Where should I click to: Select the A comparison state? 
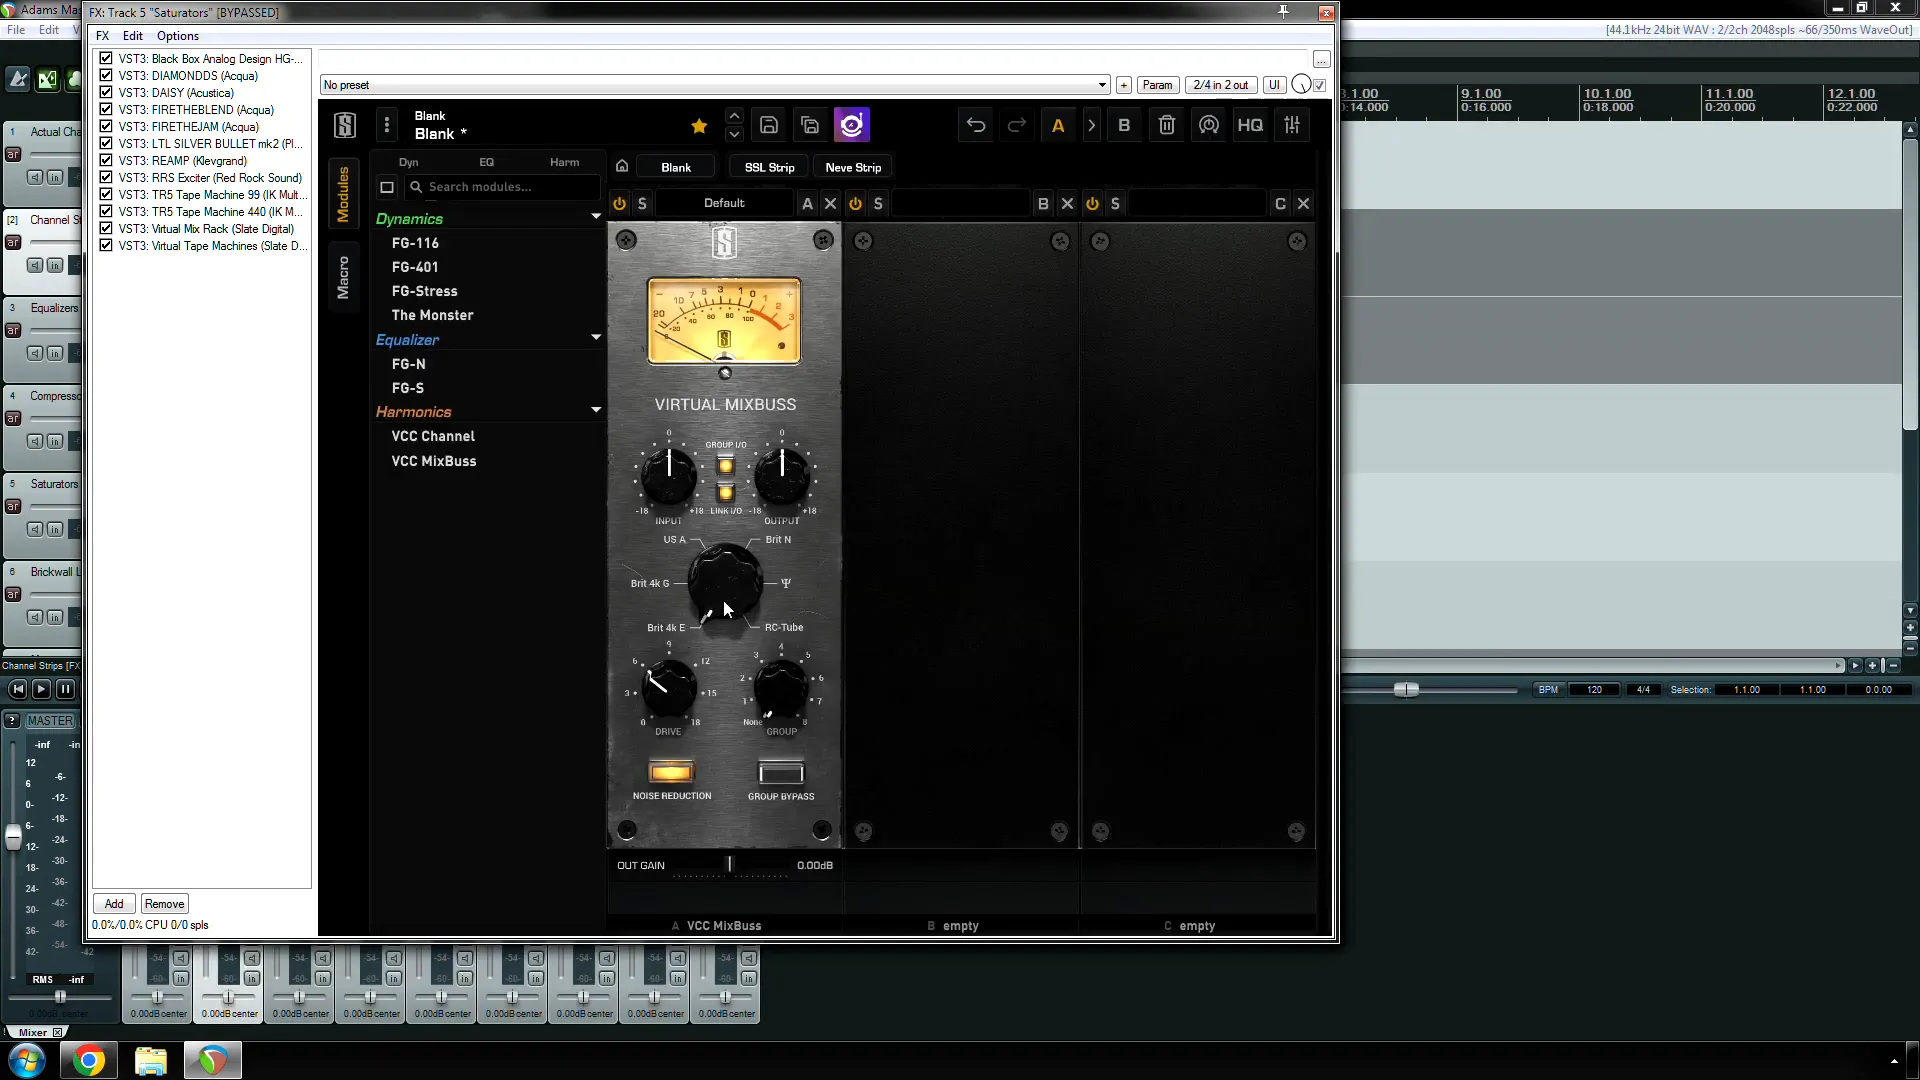[1058, 126]
